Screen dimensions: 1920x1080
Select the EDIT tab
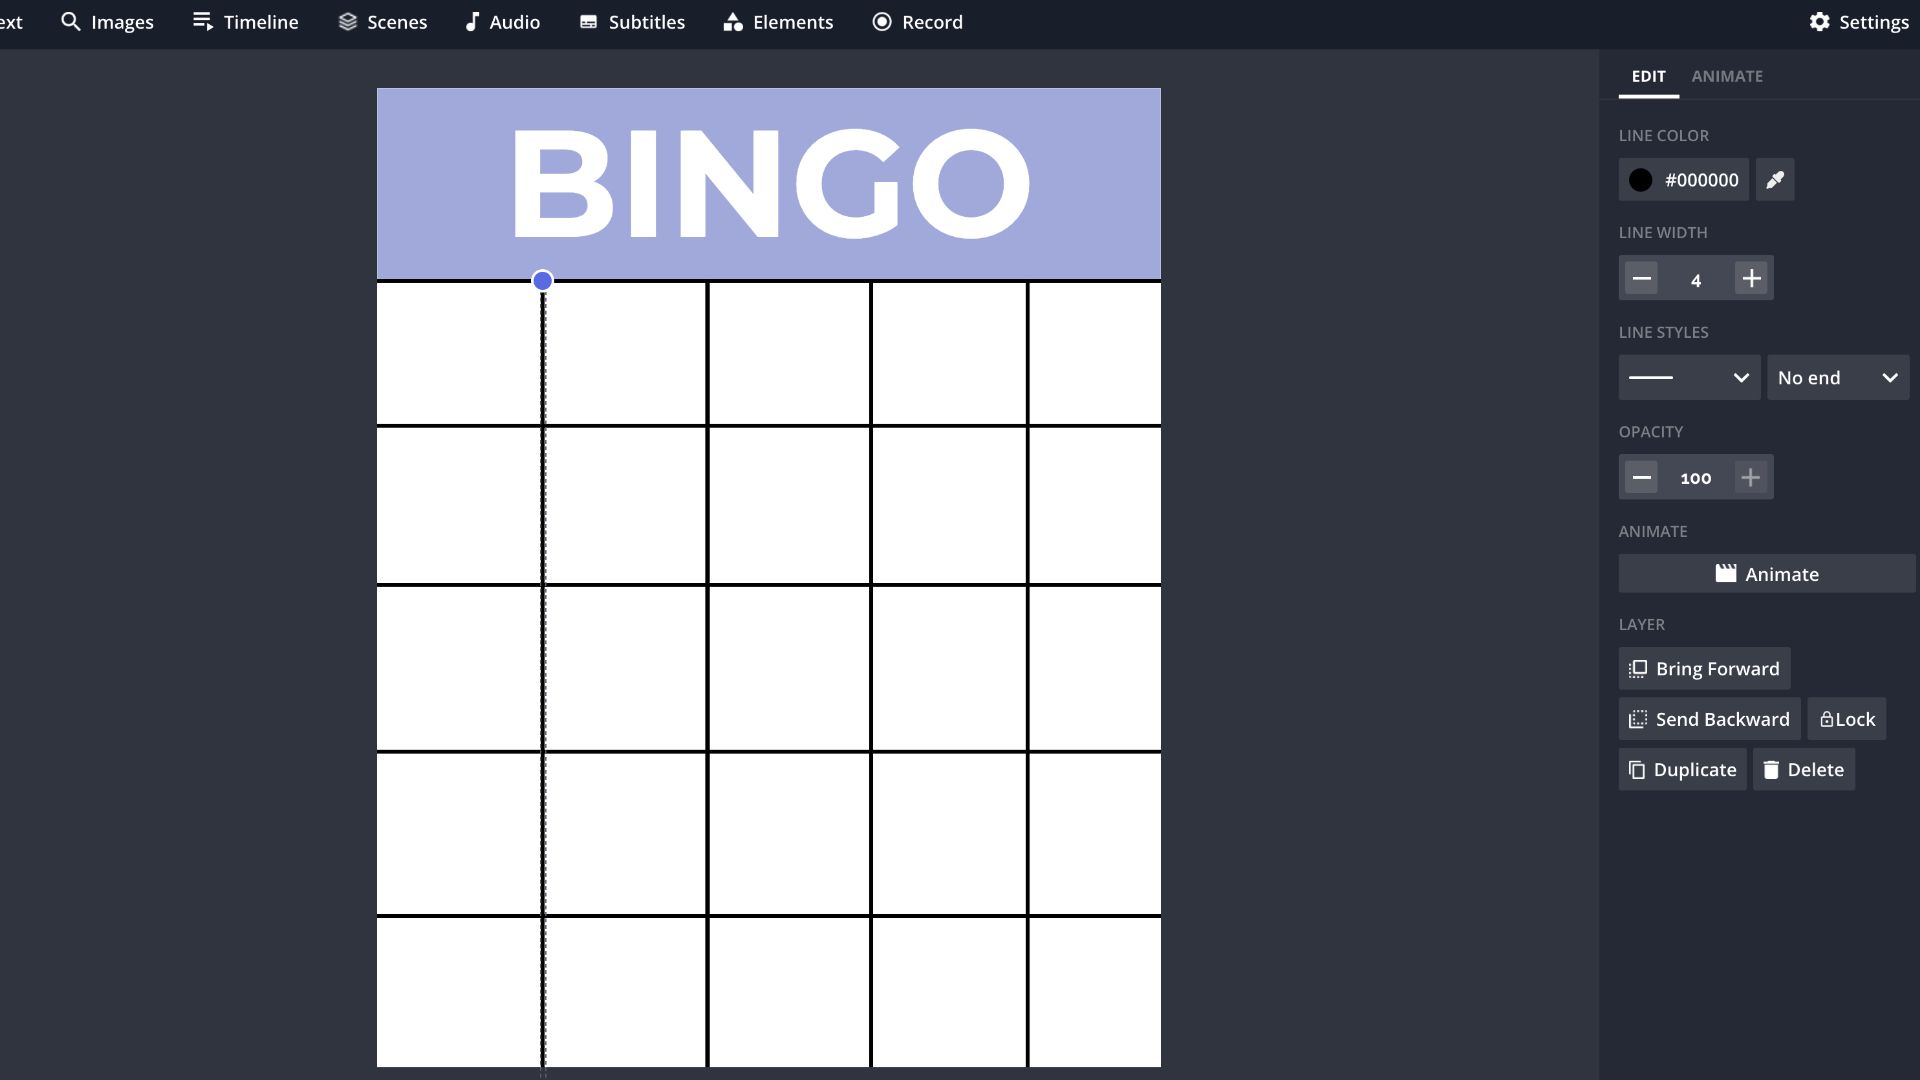tap(1648, 75)
